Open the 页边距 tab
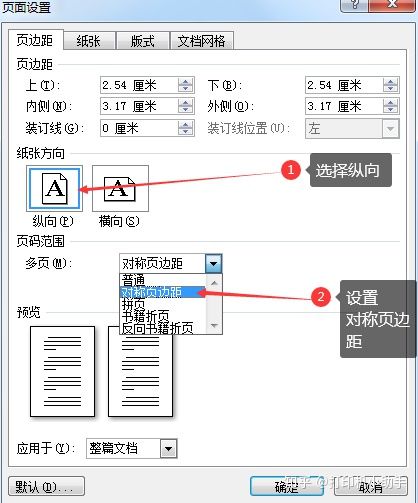 35,40
